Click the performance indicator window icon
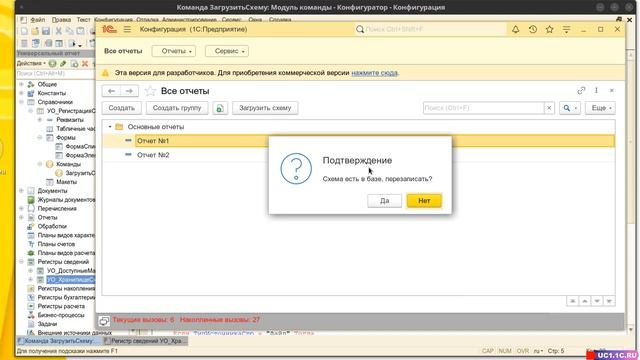This screenshot has width=640, height=360. point(104,321)
